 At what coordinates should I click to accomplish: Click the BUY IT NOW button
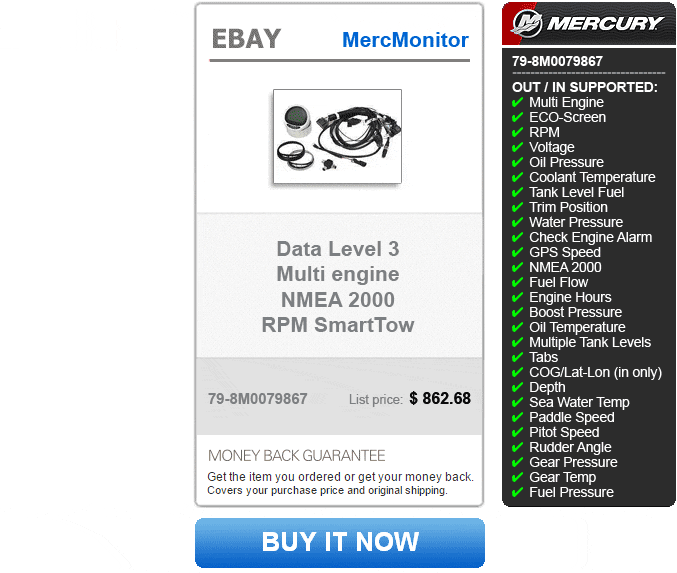(340, 543)
